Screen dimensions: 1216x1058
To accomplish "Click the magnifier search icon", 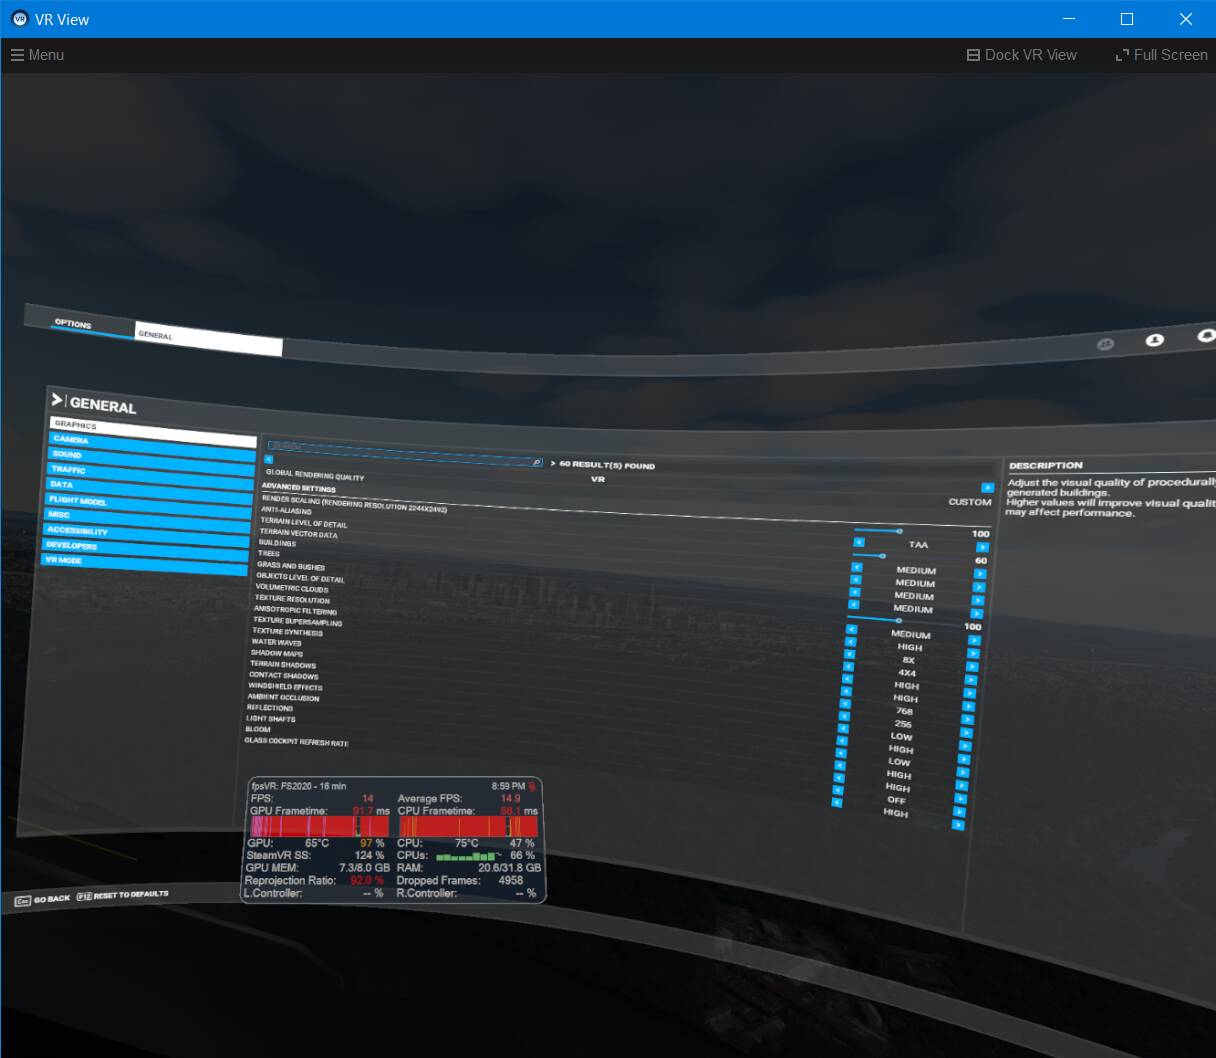I will (x=537, y=463).
